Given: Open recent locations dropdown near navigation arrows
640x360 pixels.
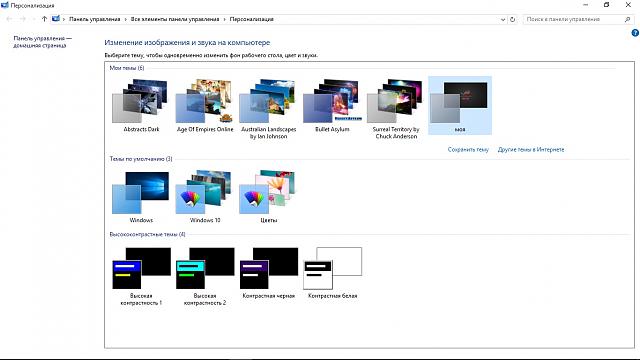Looking at the screenshot, I should pos(34,19).
